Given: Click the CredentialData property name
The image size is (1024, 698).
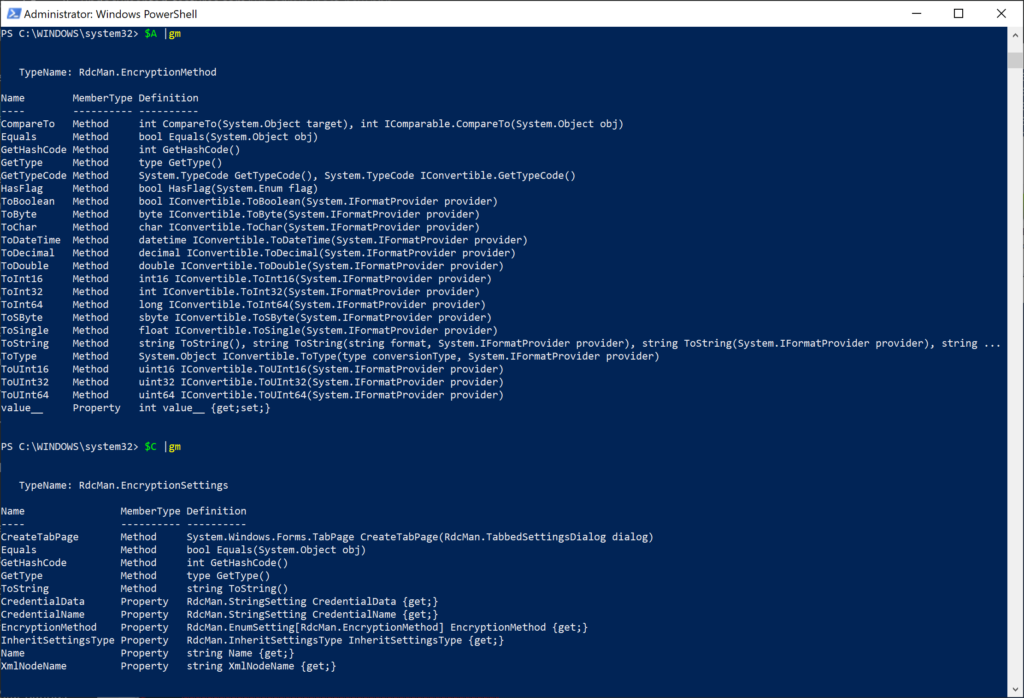Looking at the screenshot, I should [41, 601].
